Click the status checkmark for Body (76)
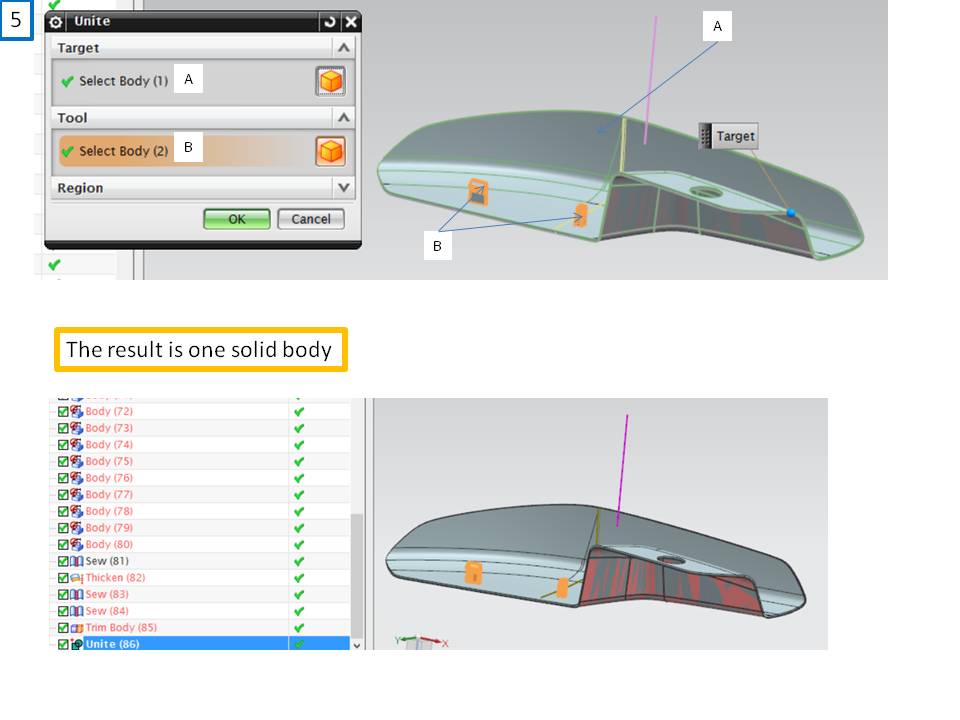 [x=299, y=478]
